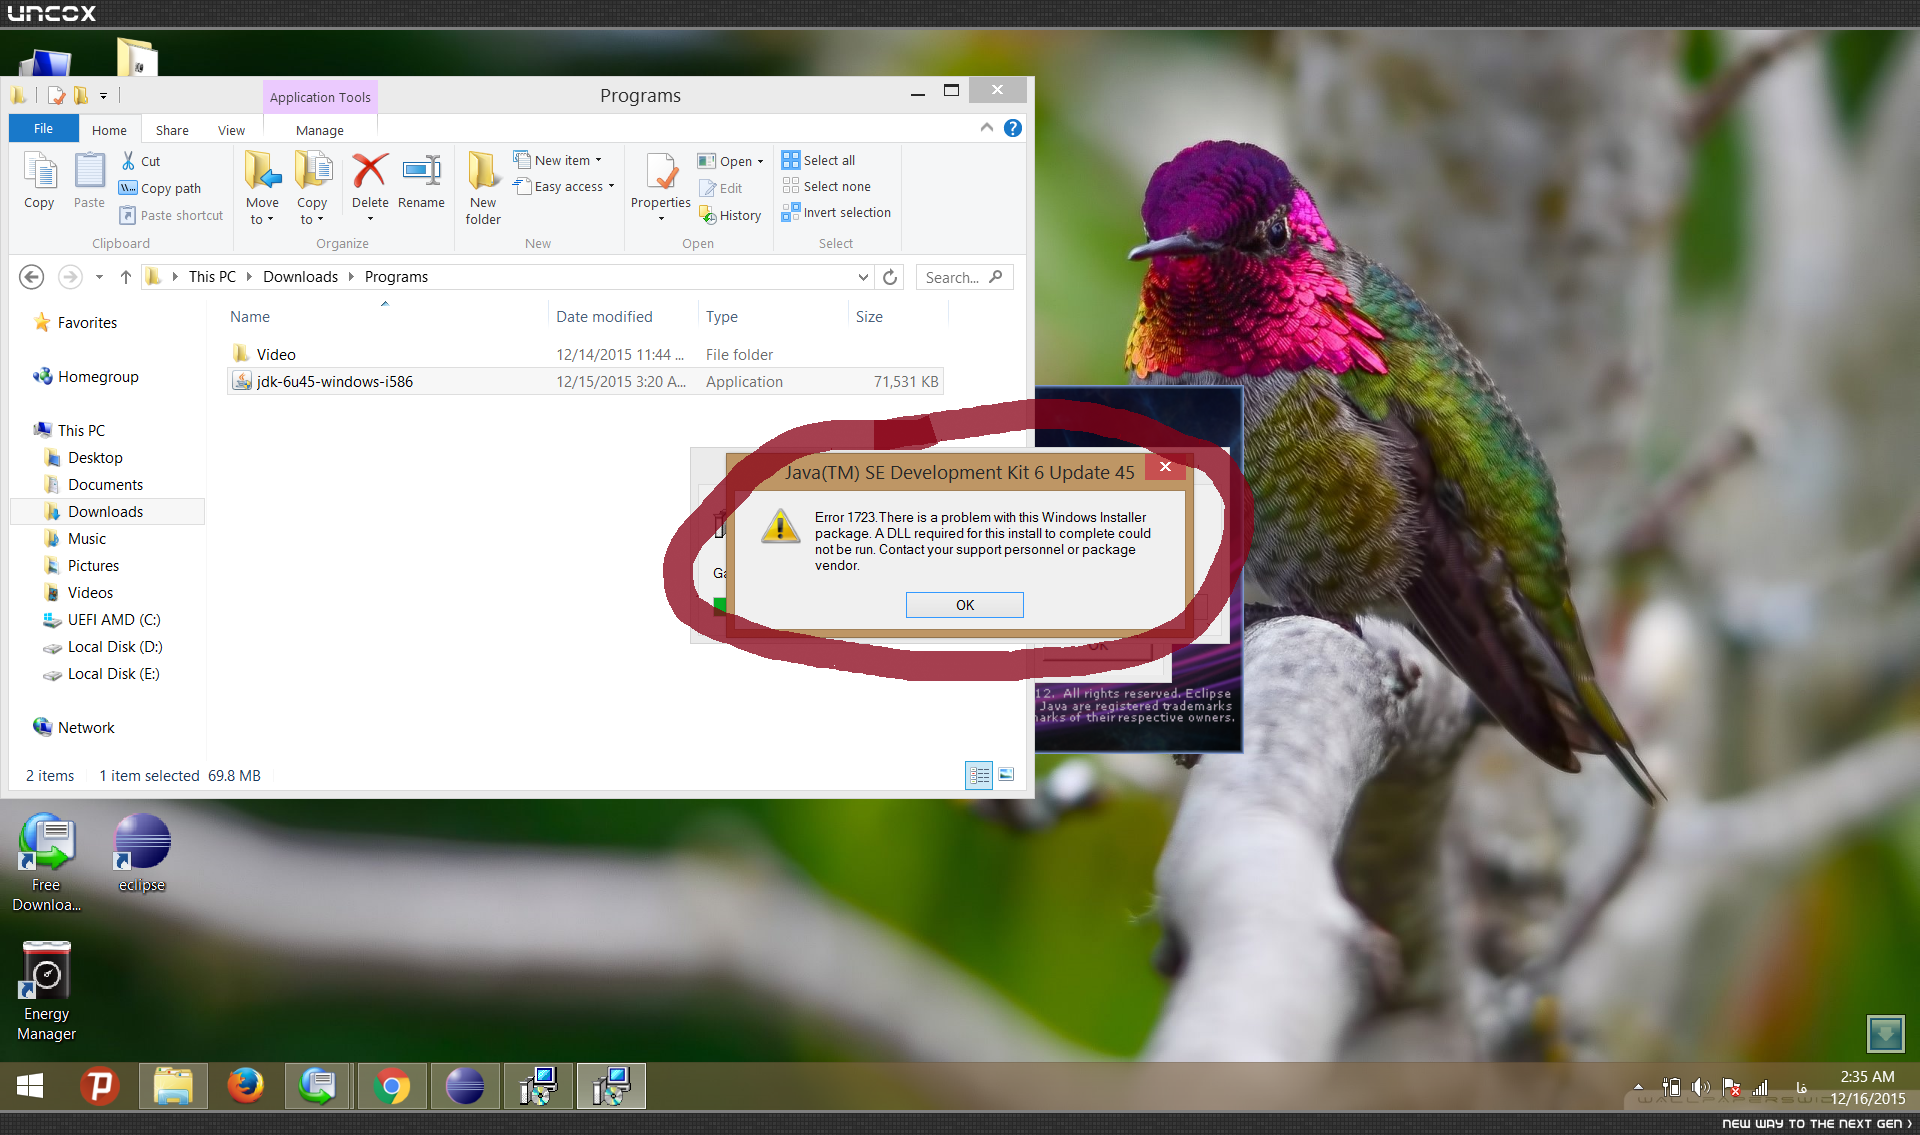
Task: Open the File menu tab
Action: tap(43, 129)
